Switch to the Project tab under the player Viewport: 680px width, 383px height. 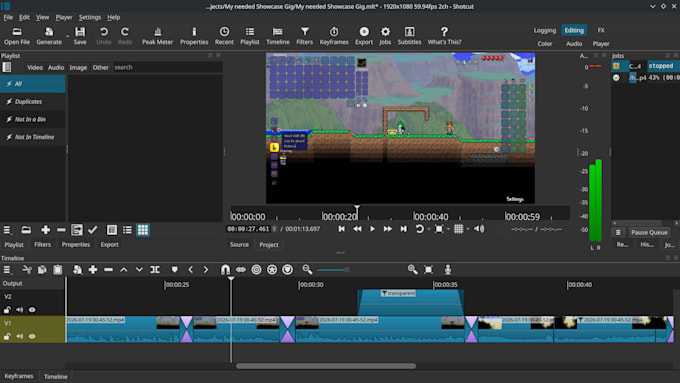[x=269, y=245]
